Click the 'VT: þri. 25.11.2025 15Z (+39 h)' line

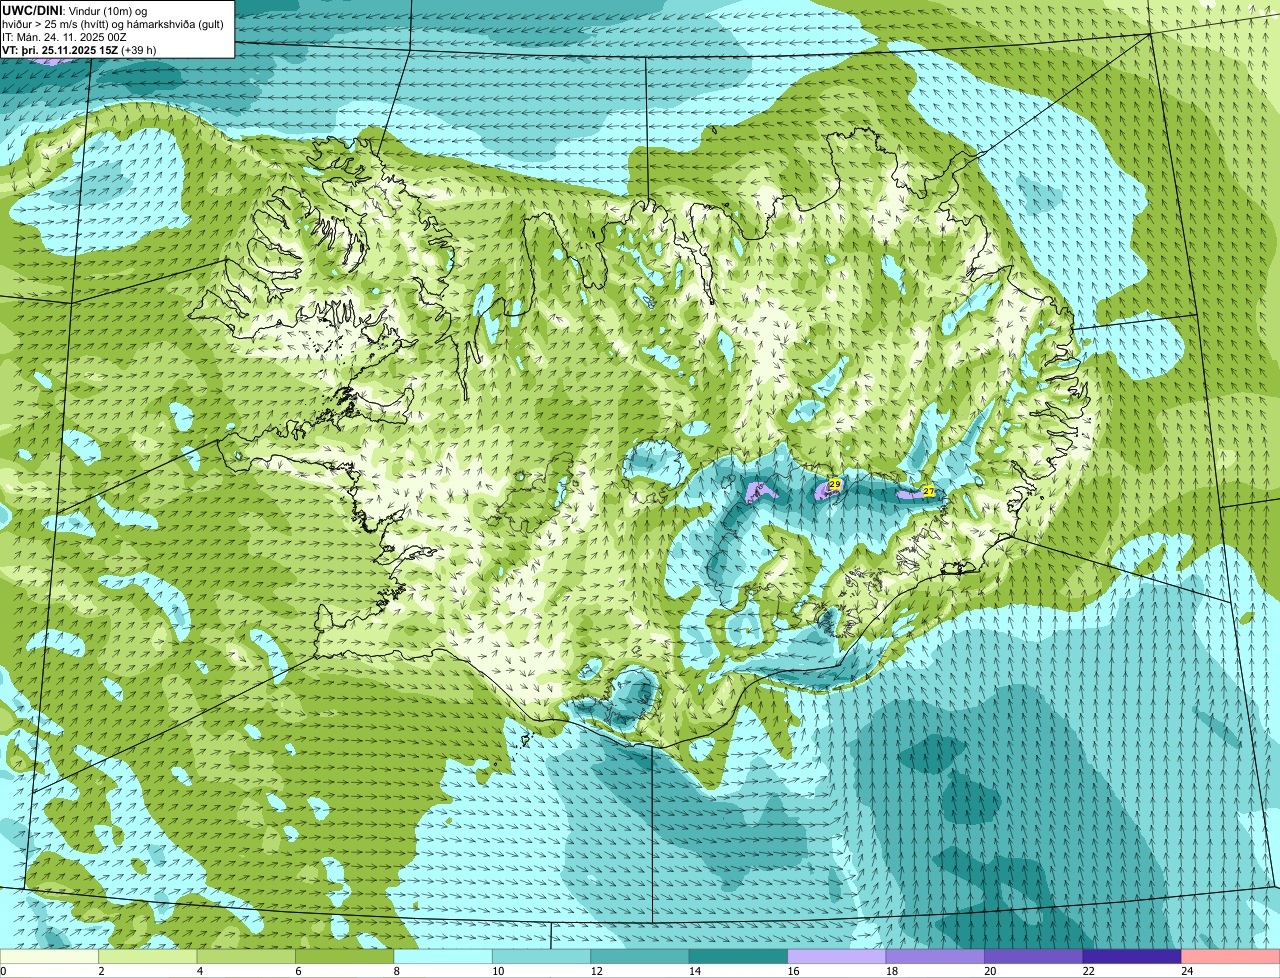[79, 50]
